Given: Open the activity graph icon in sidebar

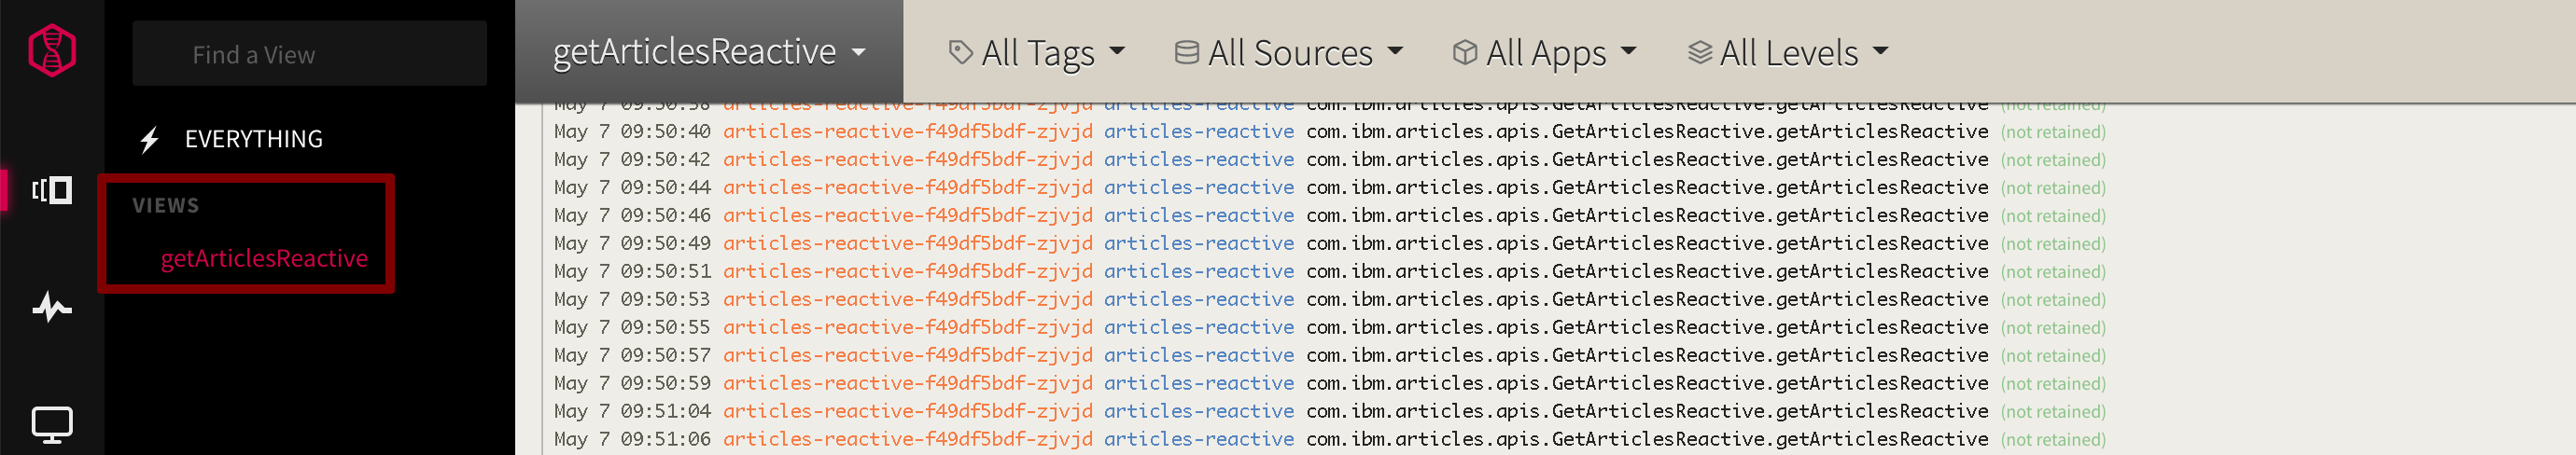Looking at the screenshot, I should 52,307.
